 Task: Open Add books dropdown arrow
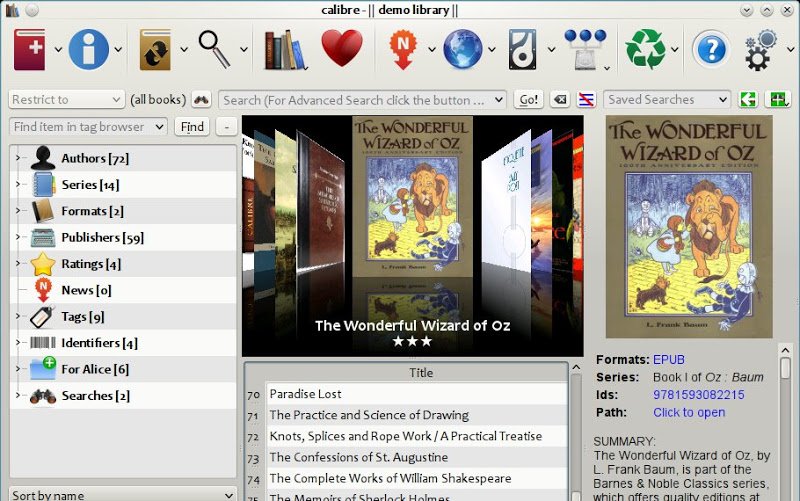coord(58,50)
